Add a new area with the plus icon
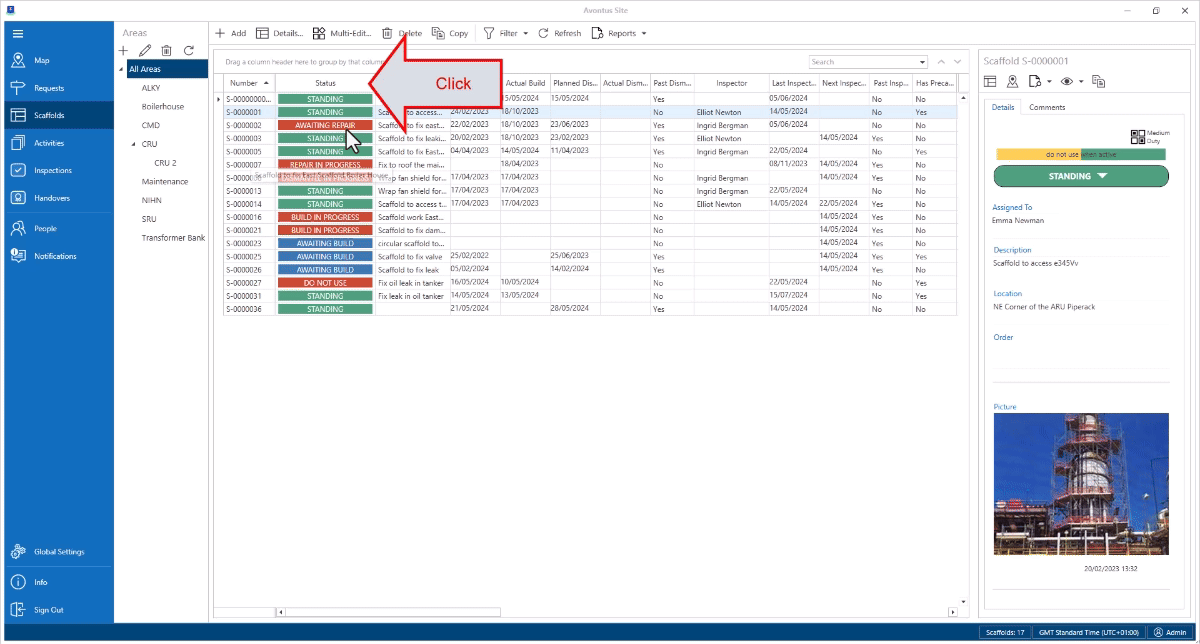 [x=123, y=50]
